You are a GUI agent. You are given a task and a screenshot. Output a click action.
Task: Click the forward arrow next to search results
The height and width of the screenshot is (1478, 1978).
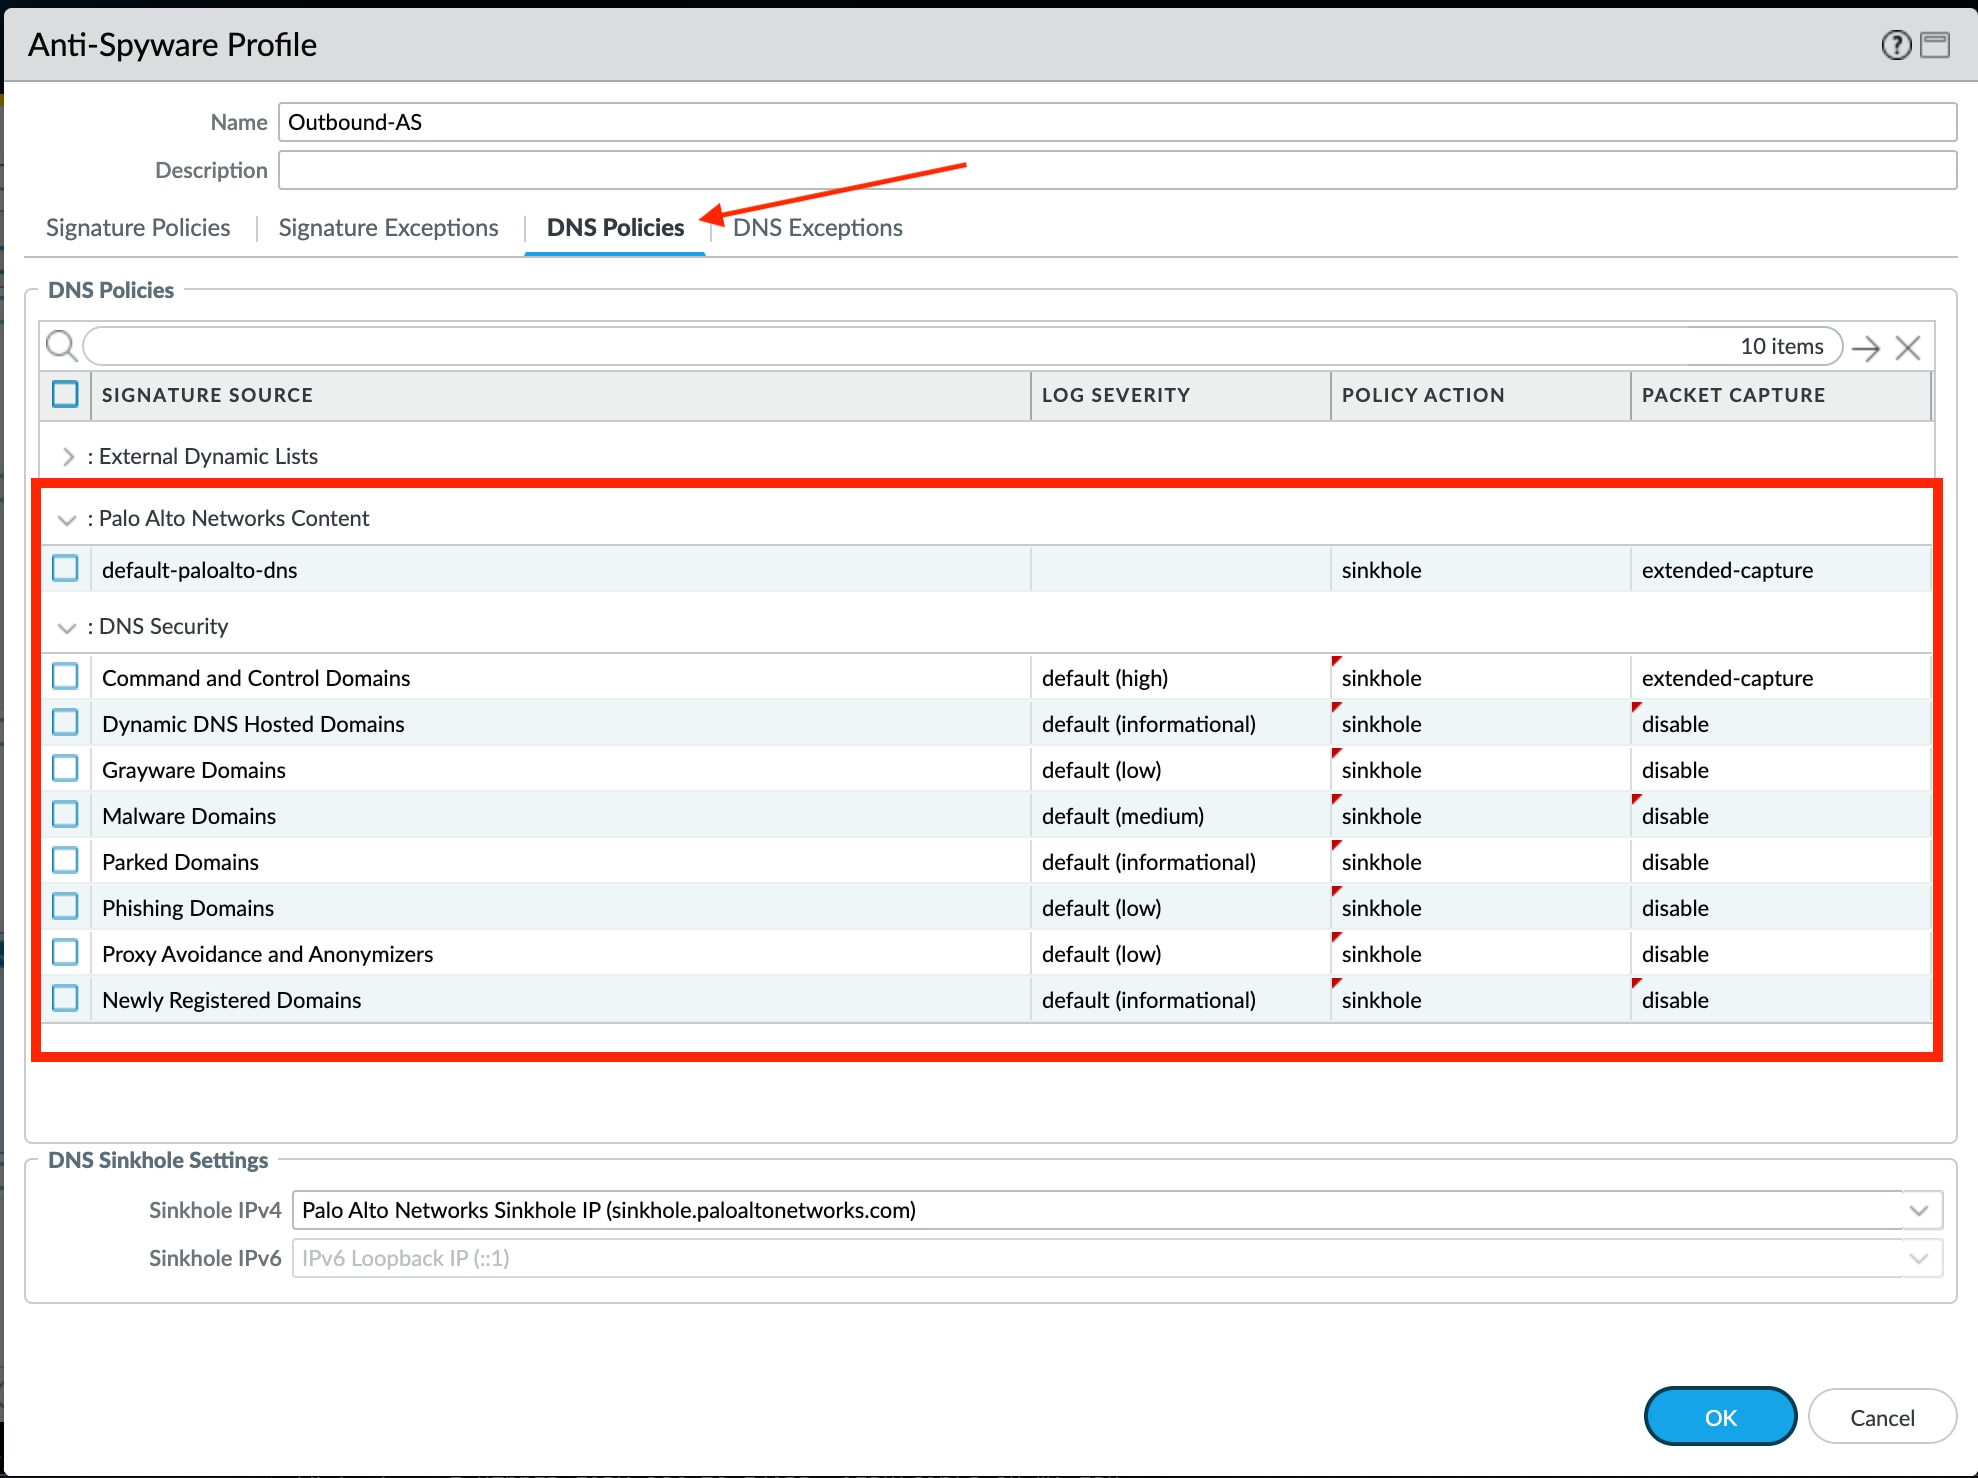(1872, 345)
